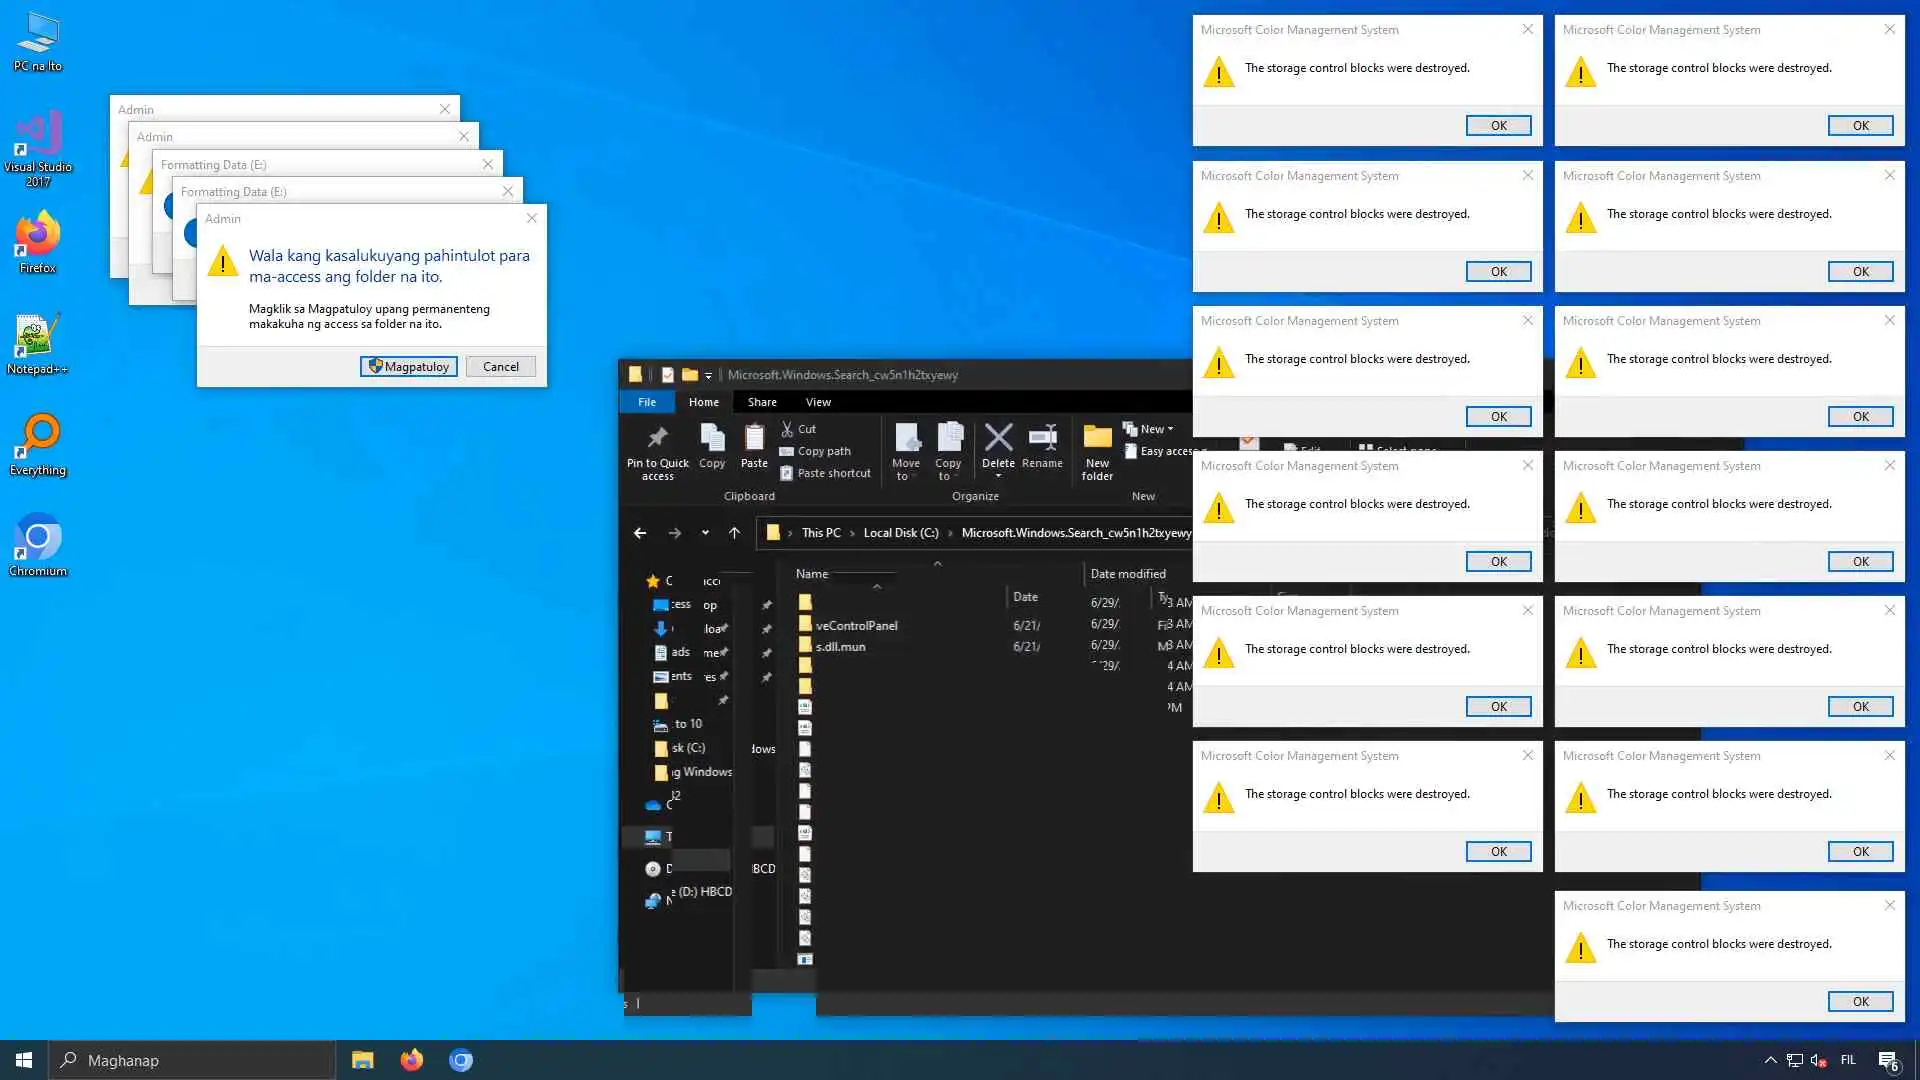Click Delete icon in Organize group
Viewport: 1920px width, 1080px height.
coord(998,438)
